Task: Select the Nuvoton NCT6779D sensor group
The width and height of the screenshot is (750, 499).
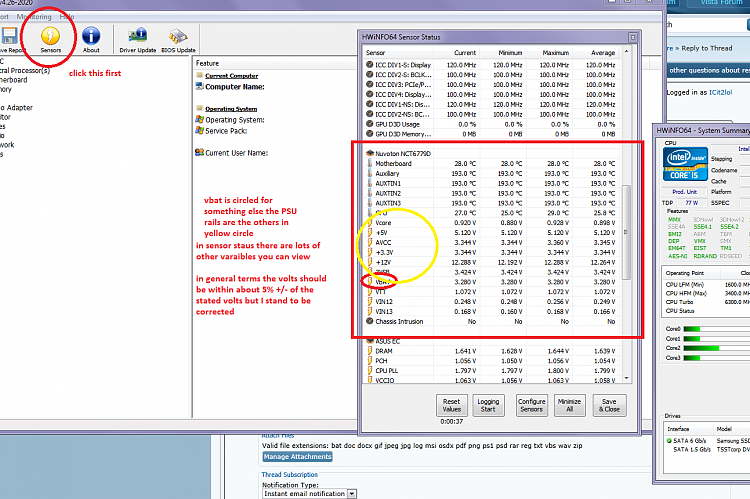Action: (x=493, y=154)
